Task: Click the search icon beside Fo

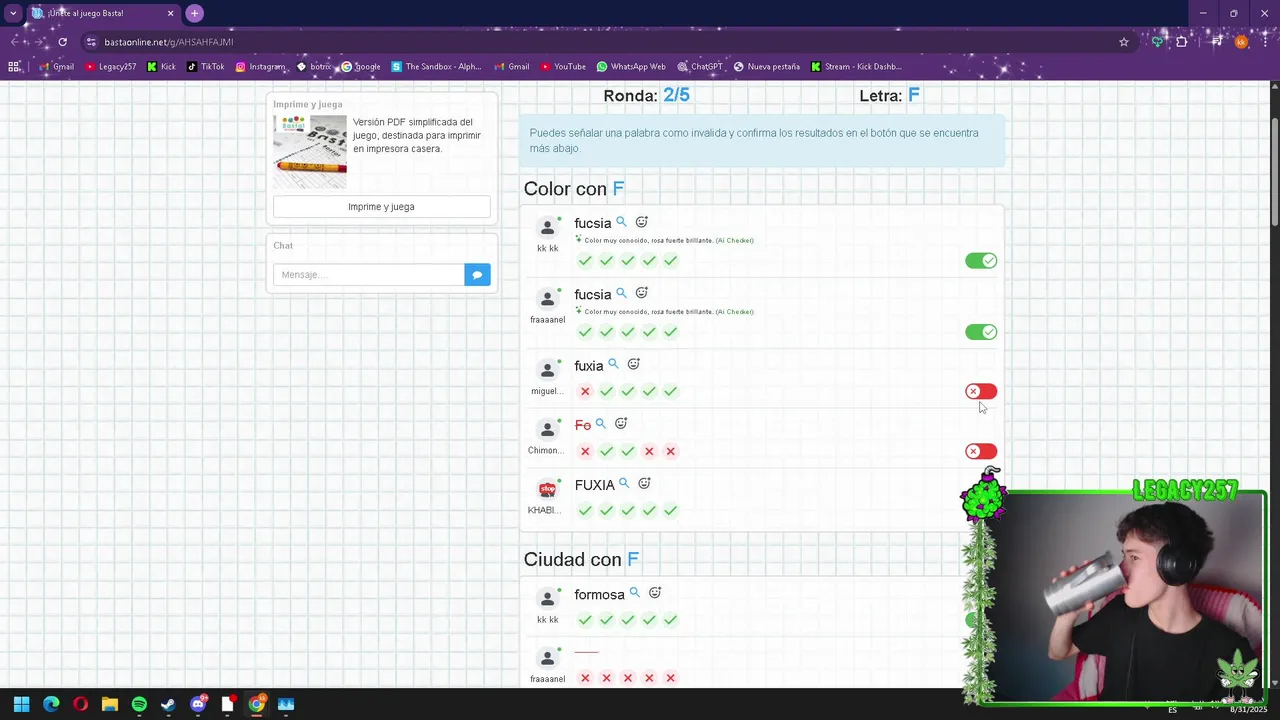Action: (600, 424)
